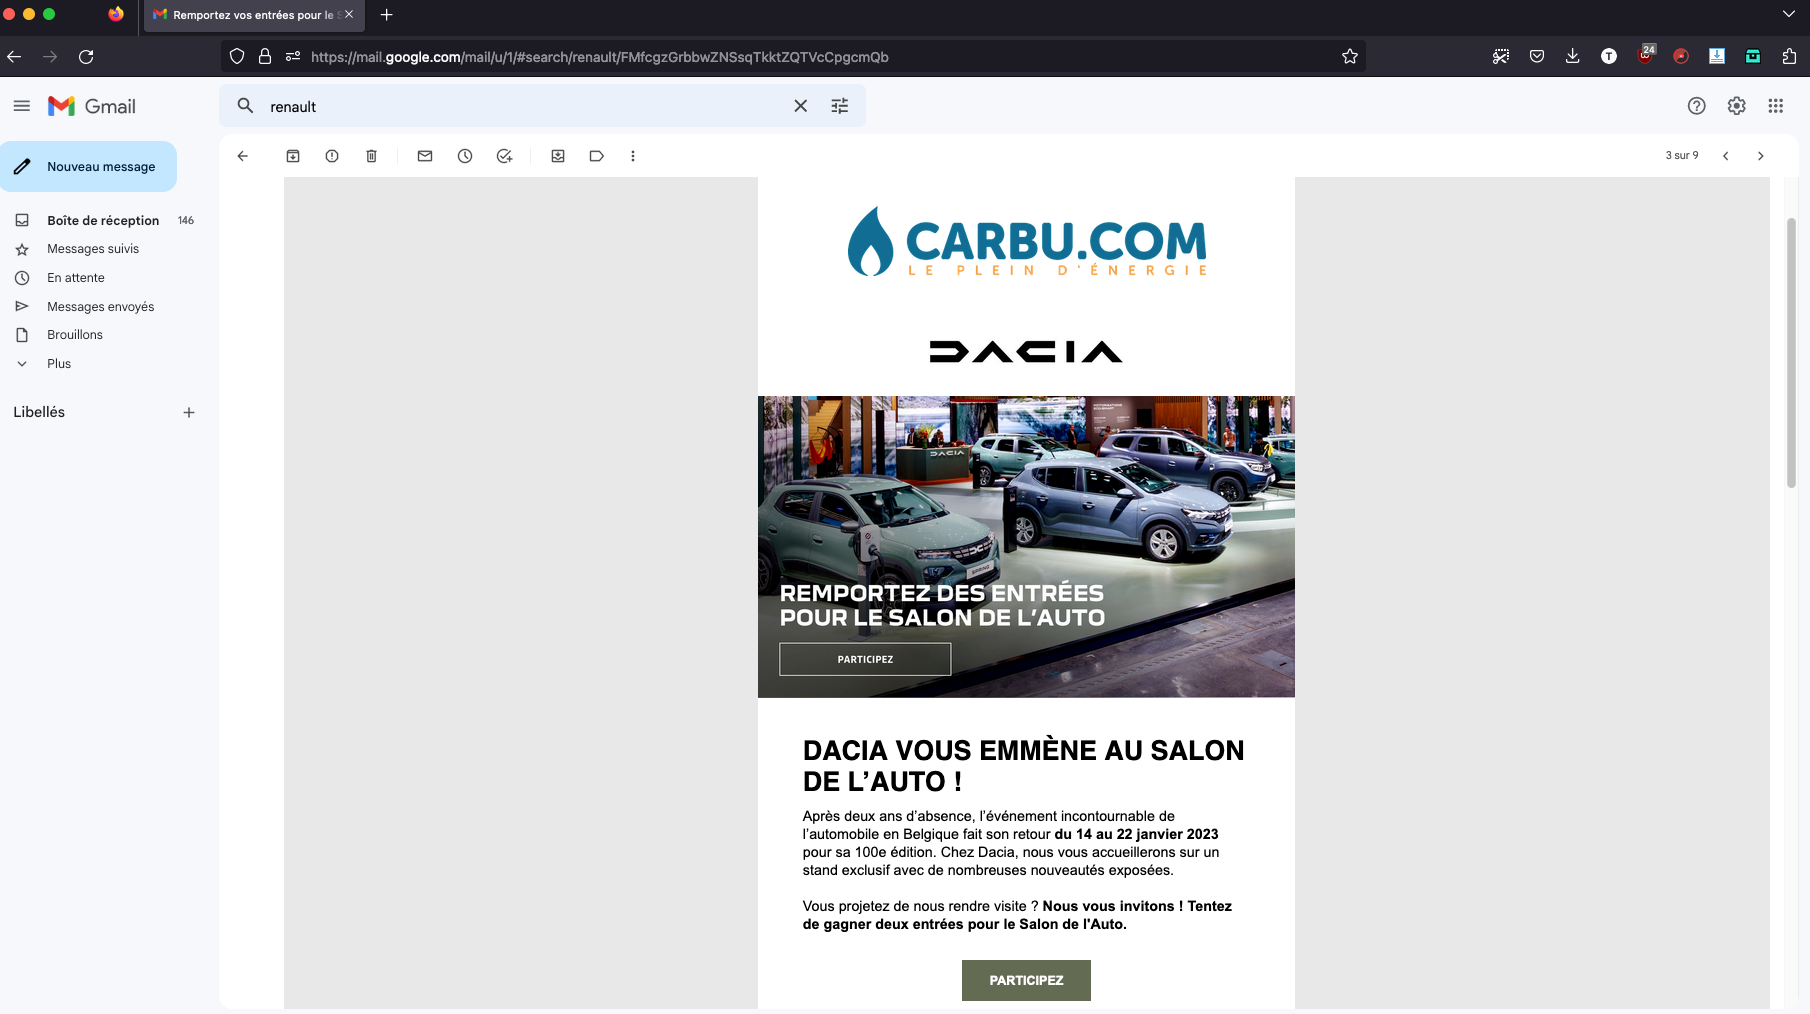Click the search magnifier icon
Screen dimensions: 1810x1014
[x=245, y=106]
